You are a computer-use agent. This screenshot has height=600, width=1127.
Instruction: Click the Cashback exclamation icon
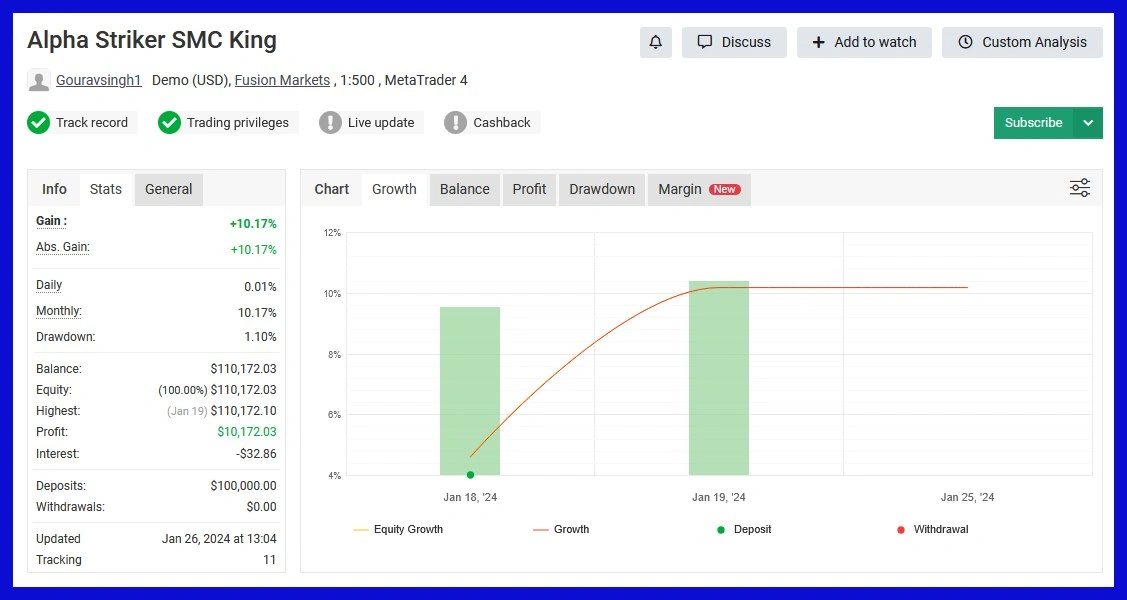click(455, 123)
